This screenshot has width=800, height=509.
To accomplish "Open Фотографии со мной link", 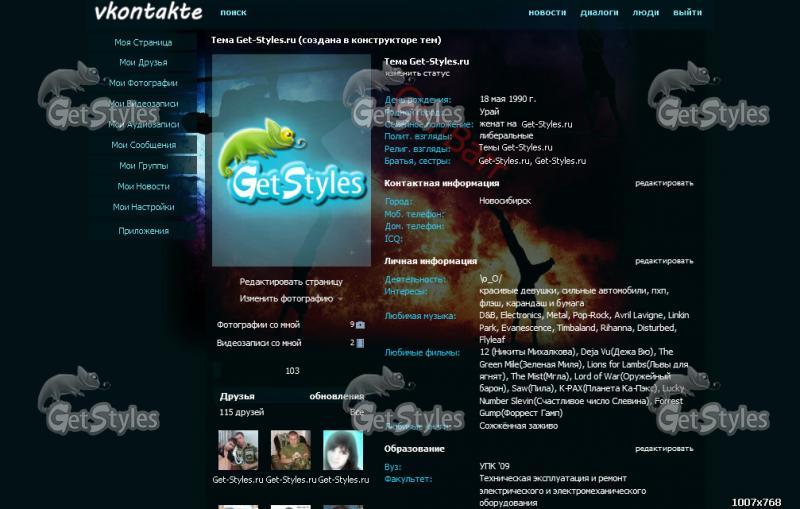I will (258, 324).
